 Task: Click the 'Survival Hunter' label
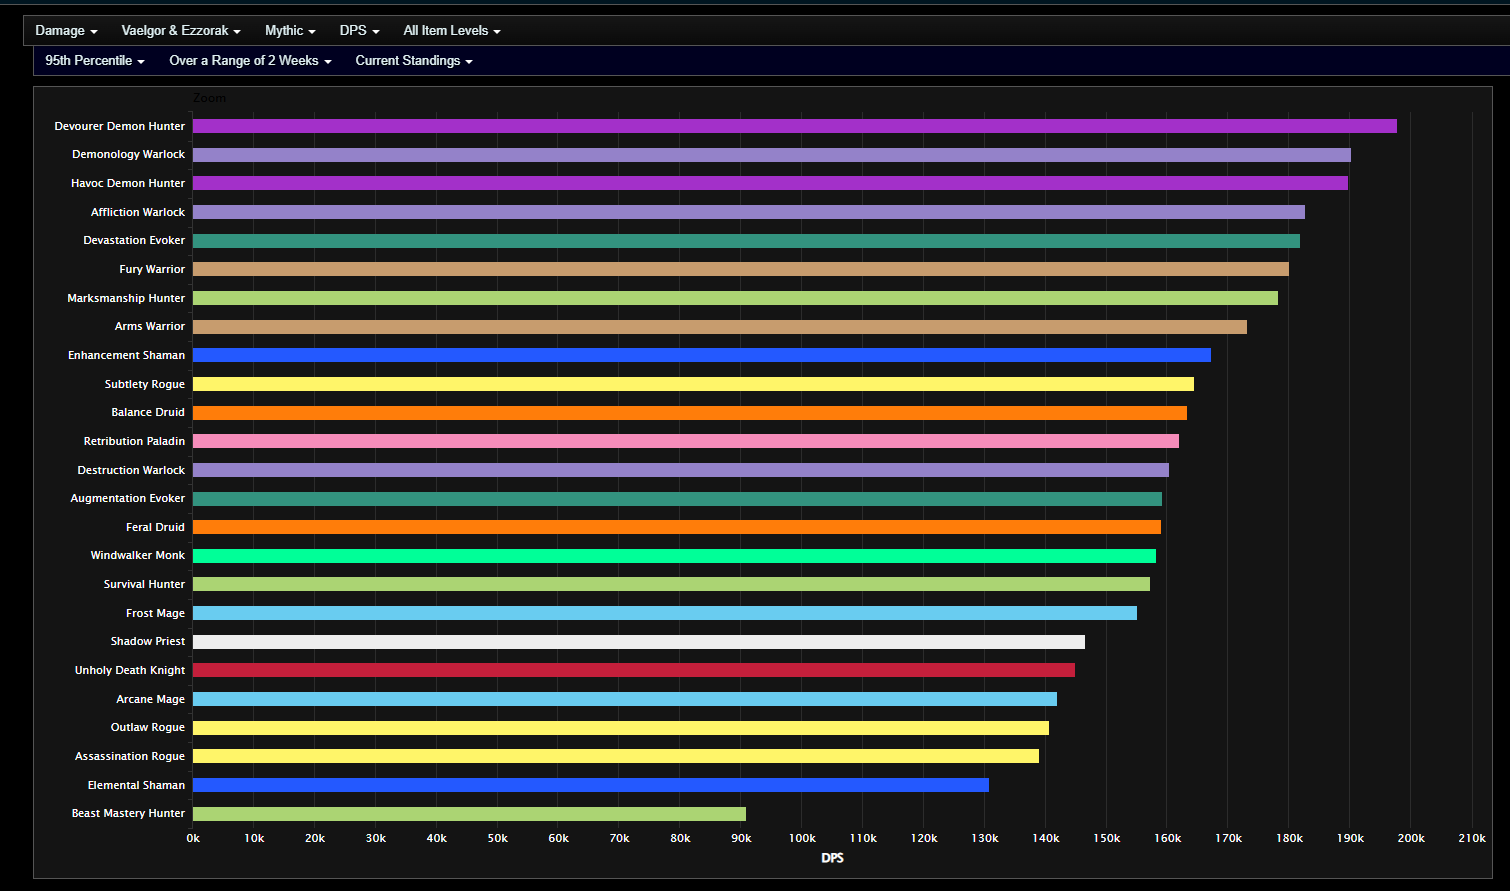pyautogui.click(x=144, y=584)
